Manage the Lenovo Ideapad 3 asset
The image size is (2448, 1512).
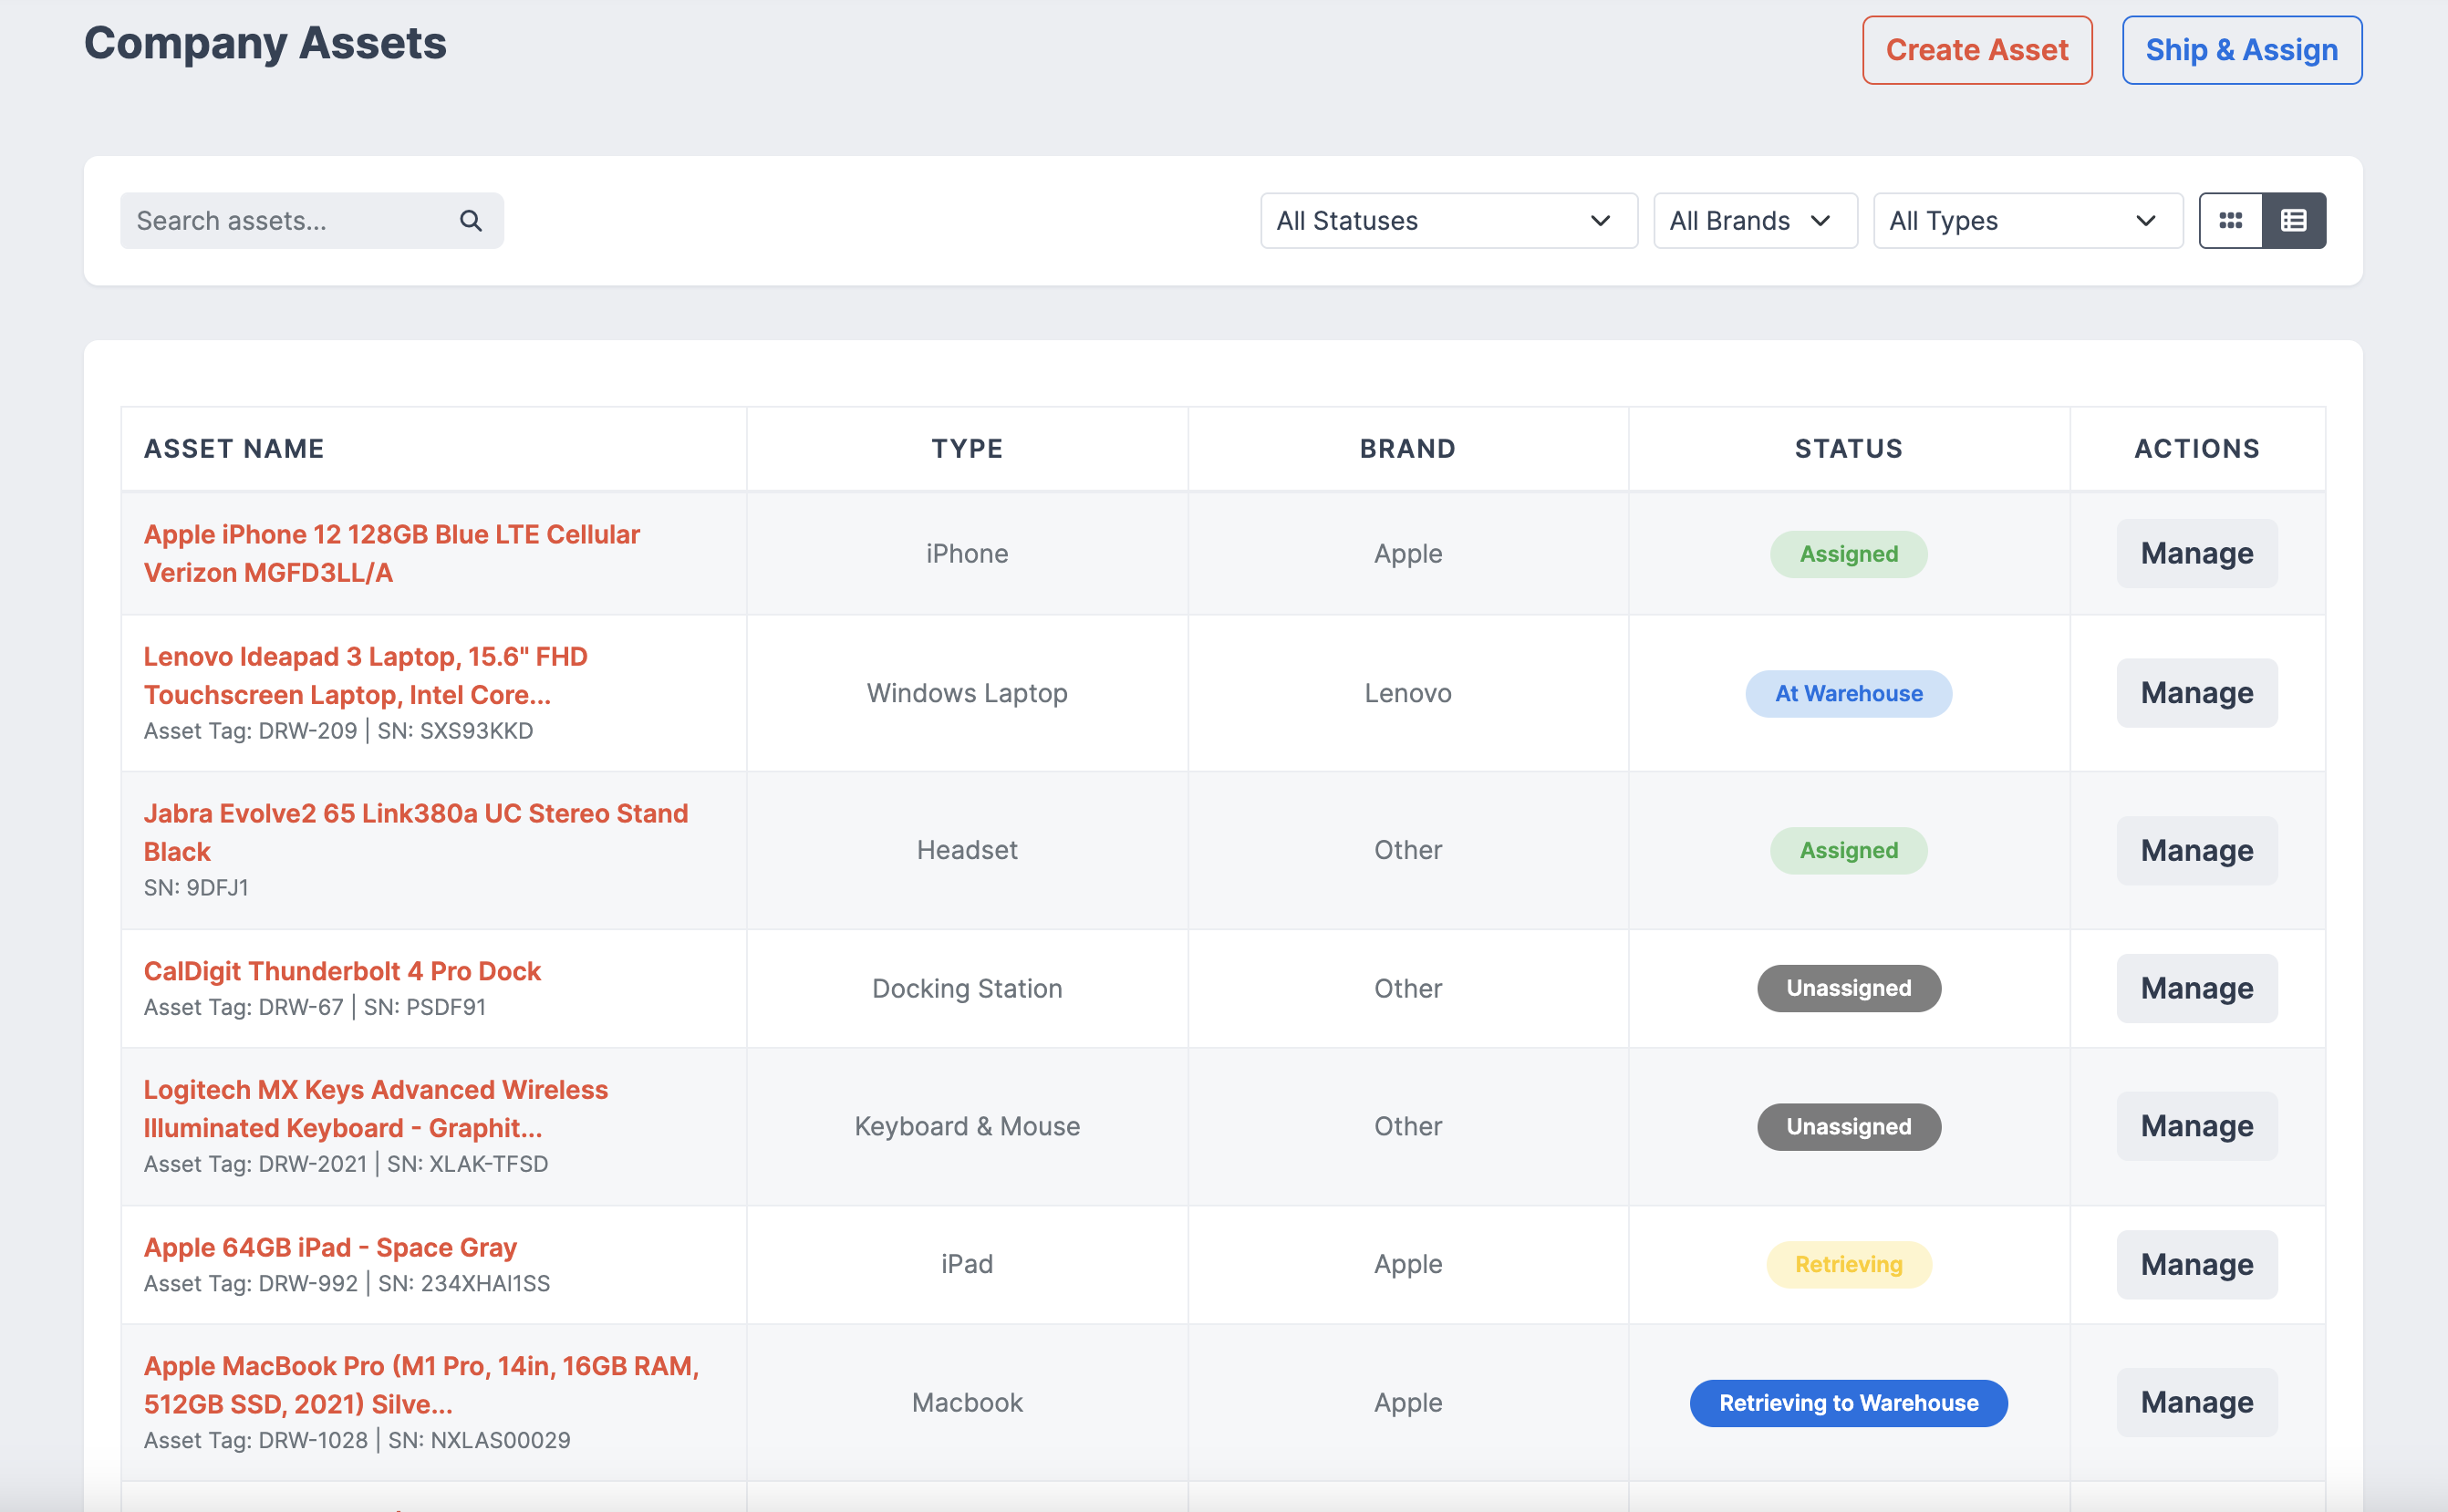pos(2196,693)
